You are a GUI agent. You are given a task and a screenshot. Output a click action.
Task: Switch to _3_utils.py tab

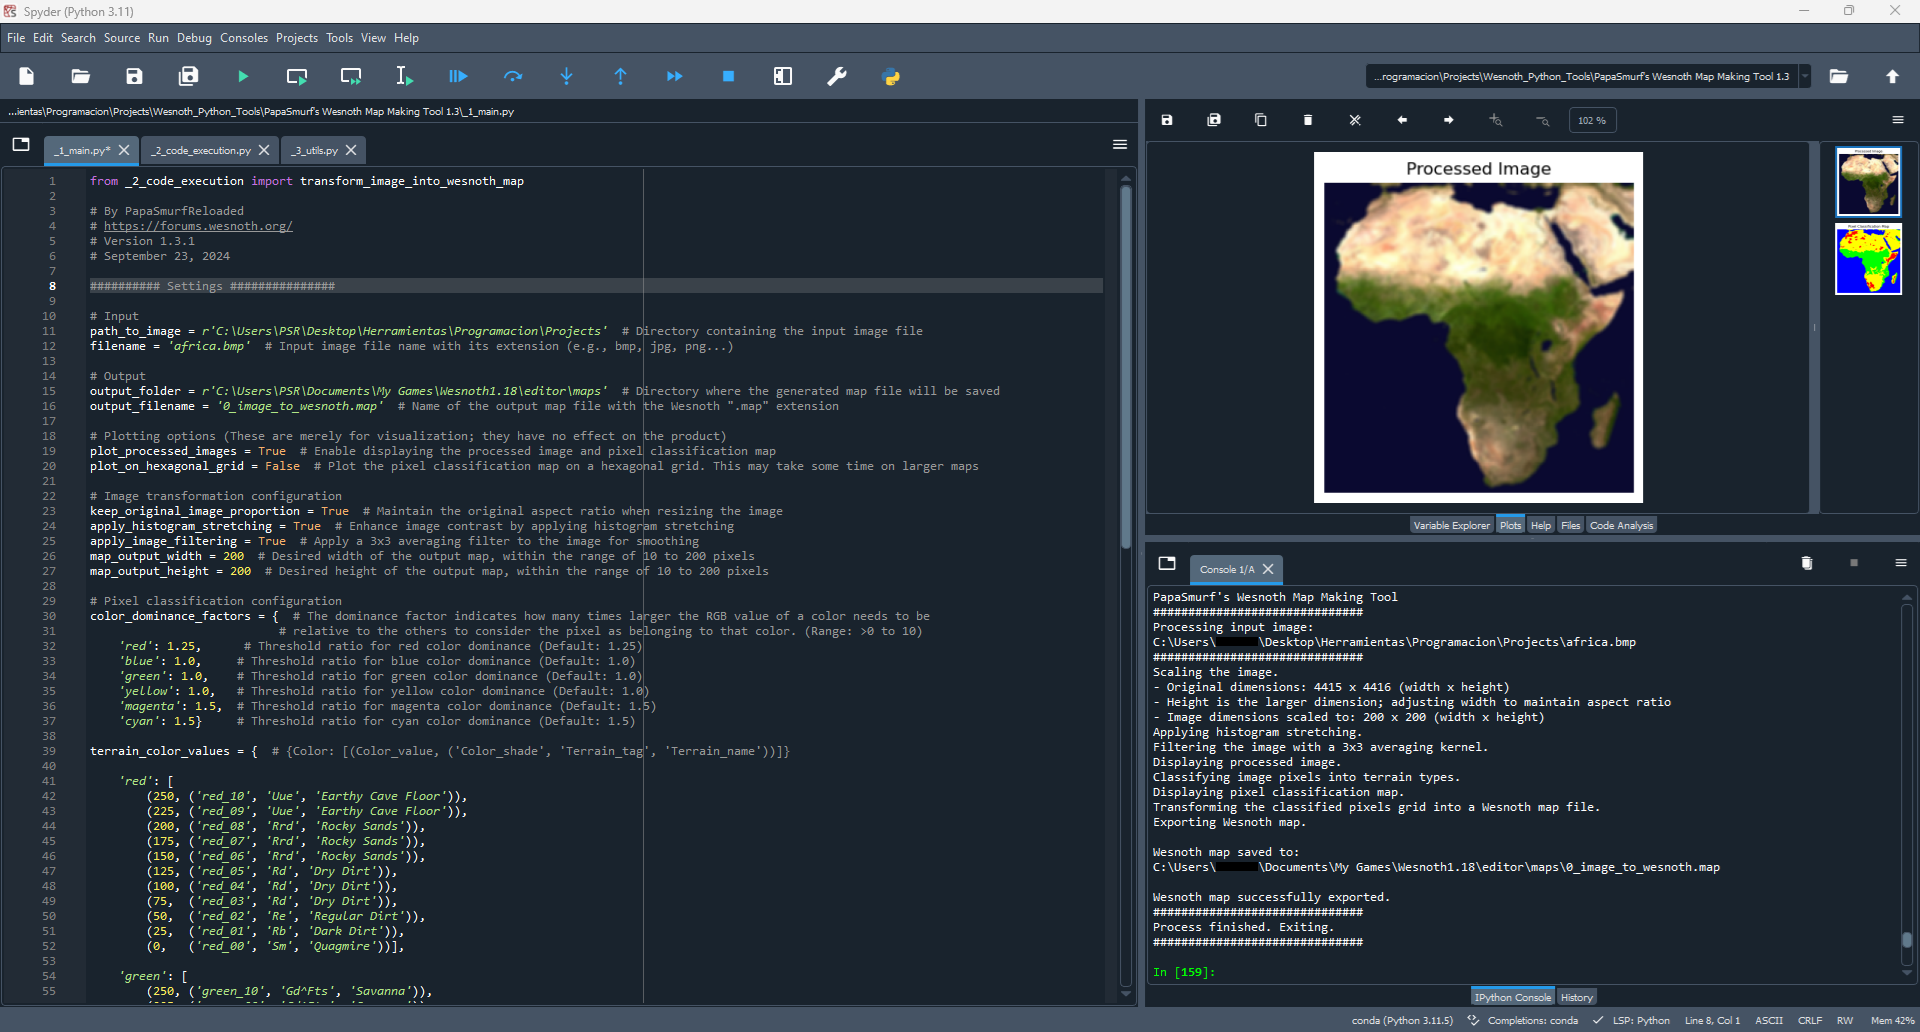point(315,150)
